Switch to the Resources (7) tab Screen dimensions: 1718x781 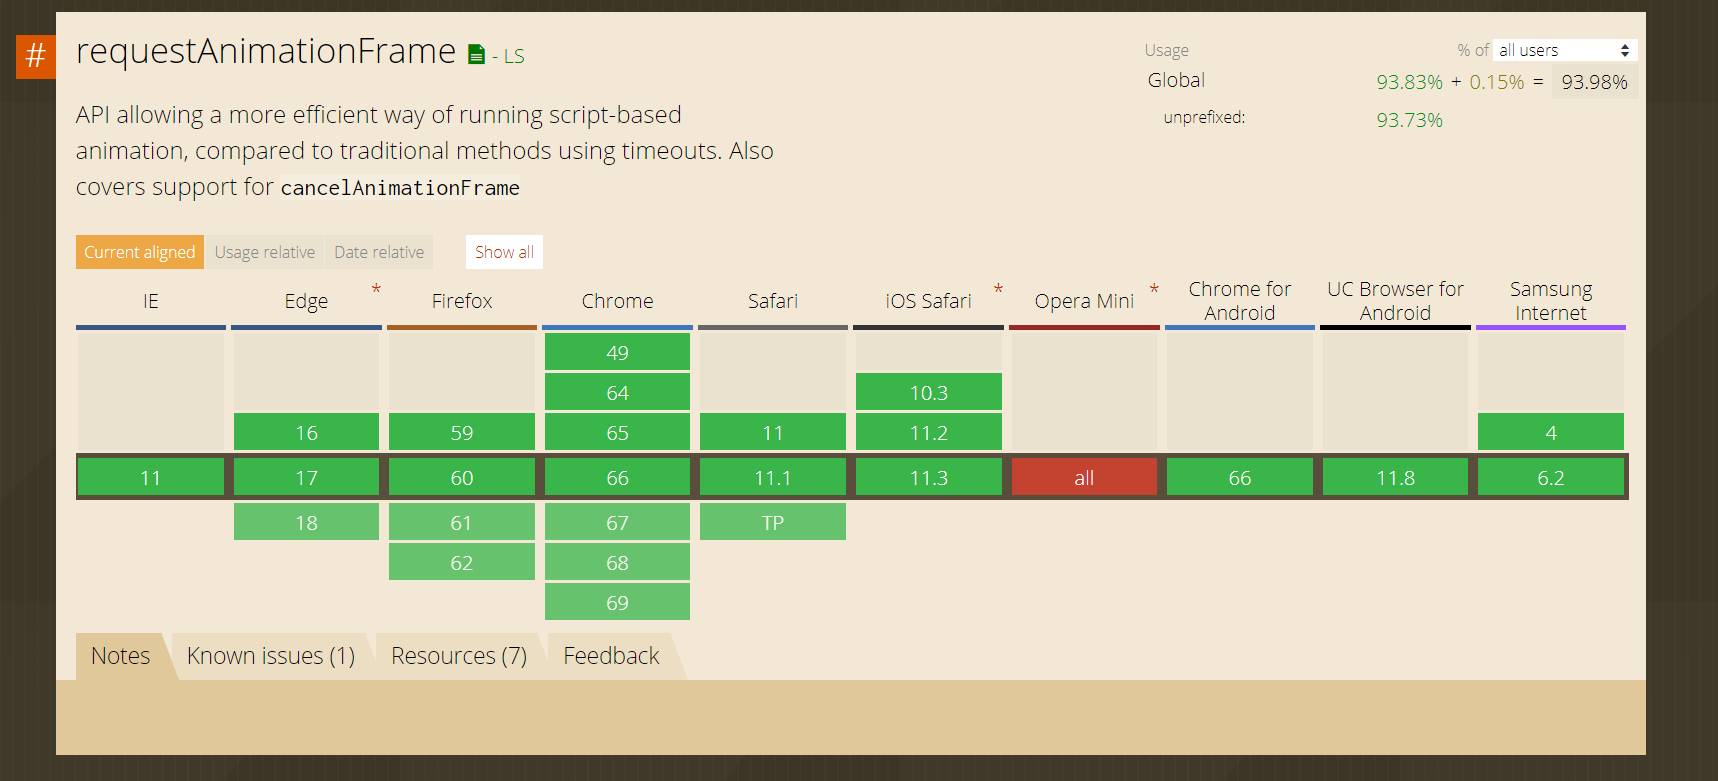(459, 656)
